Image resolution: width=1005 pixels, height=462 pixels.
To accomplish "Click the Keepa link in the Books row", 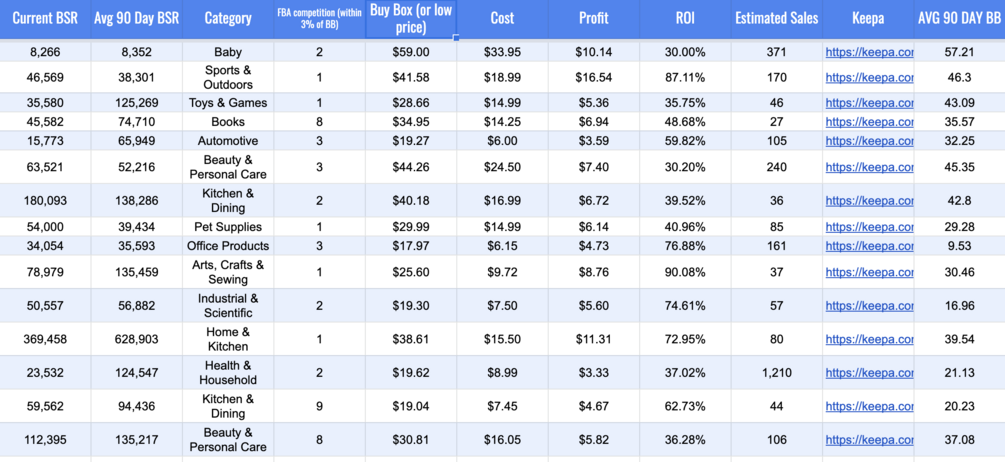I will pos(868,122).
